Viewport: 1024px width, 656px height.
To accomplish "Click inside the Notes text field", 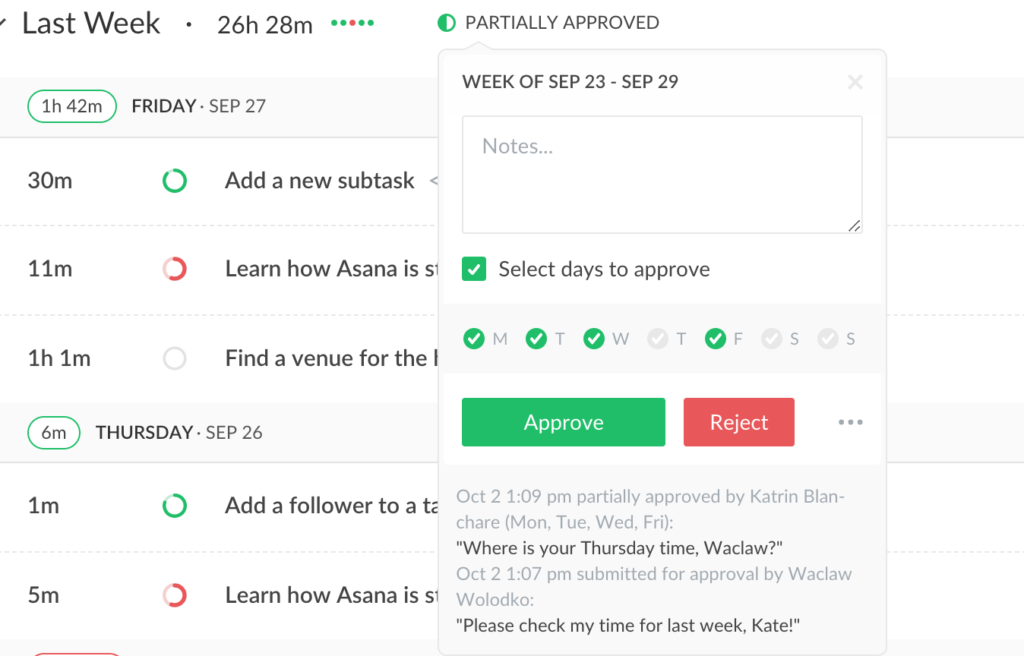I will click(661, 173).
